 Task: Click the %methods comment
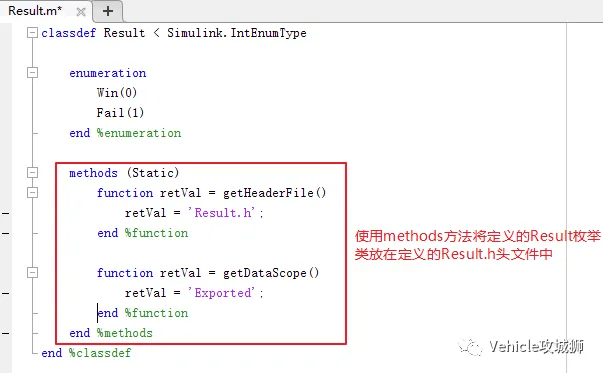point(125,333)
